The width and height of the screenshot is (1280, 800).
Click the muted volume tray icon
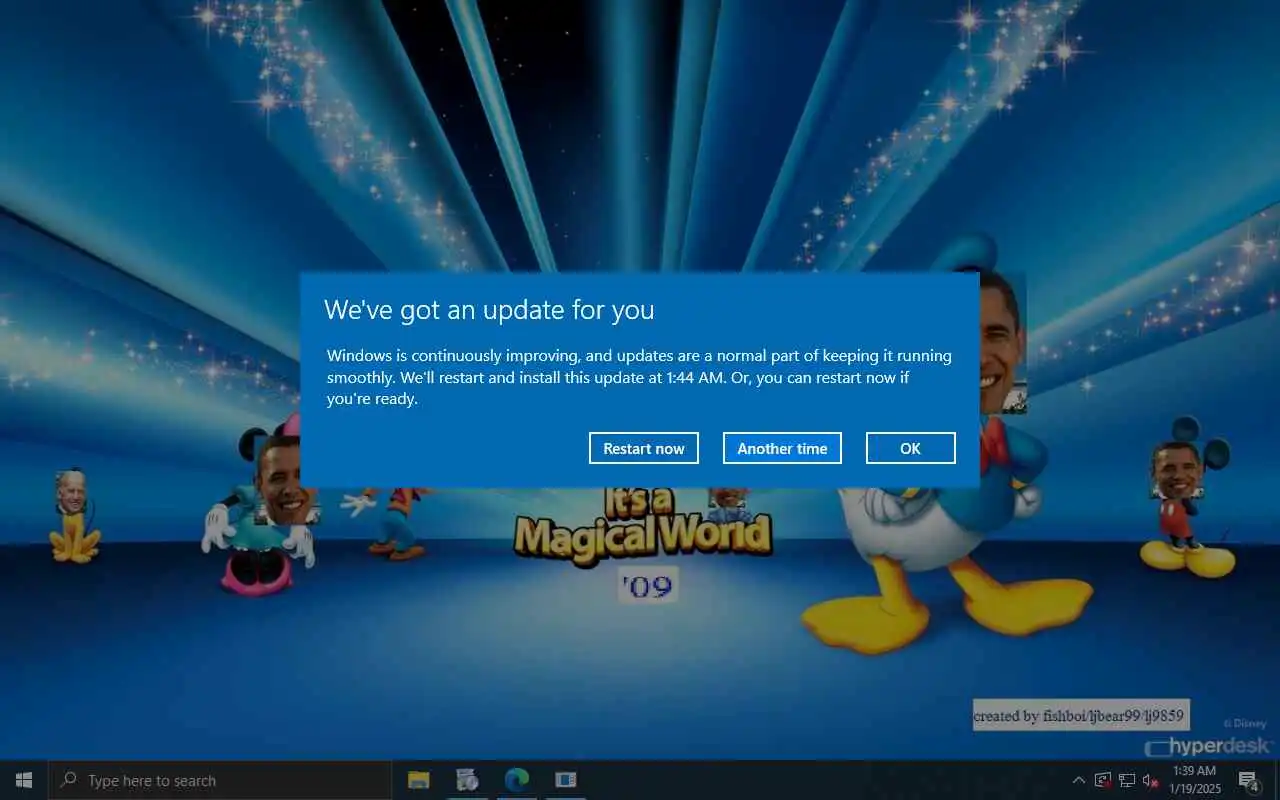click(1151, 780)
